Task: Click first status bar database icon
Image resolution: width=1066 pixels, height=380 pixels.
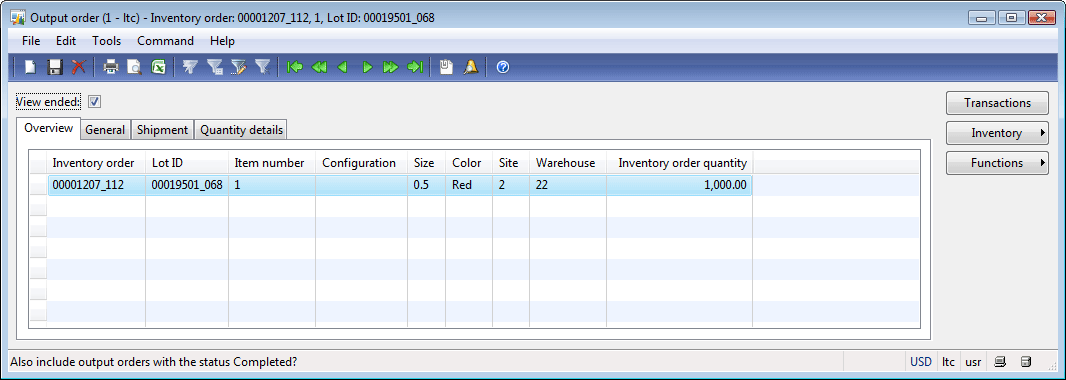Action: [1000, 362]
